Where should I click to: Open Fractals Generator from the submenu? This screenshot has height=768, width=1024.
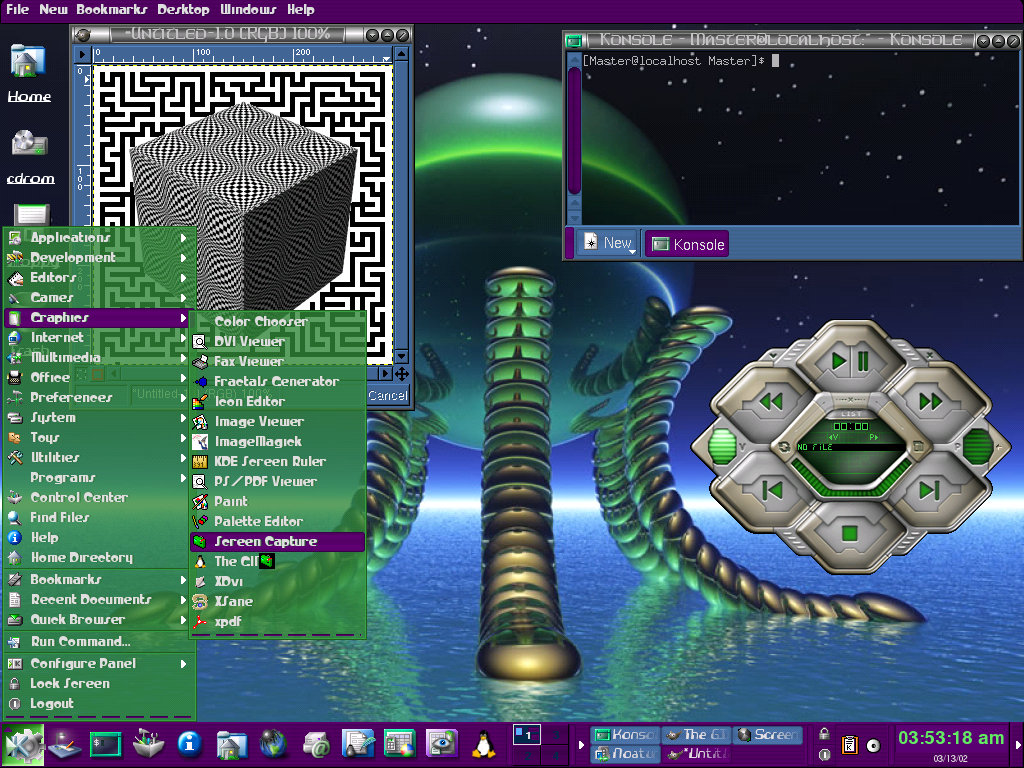pyautogui.click(x=278, y=381)
